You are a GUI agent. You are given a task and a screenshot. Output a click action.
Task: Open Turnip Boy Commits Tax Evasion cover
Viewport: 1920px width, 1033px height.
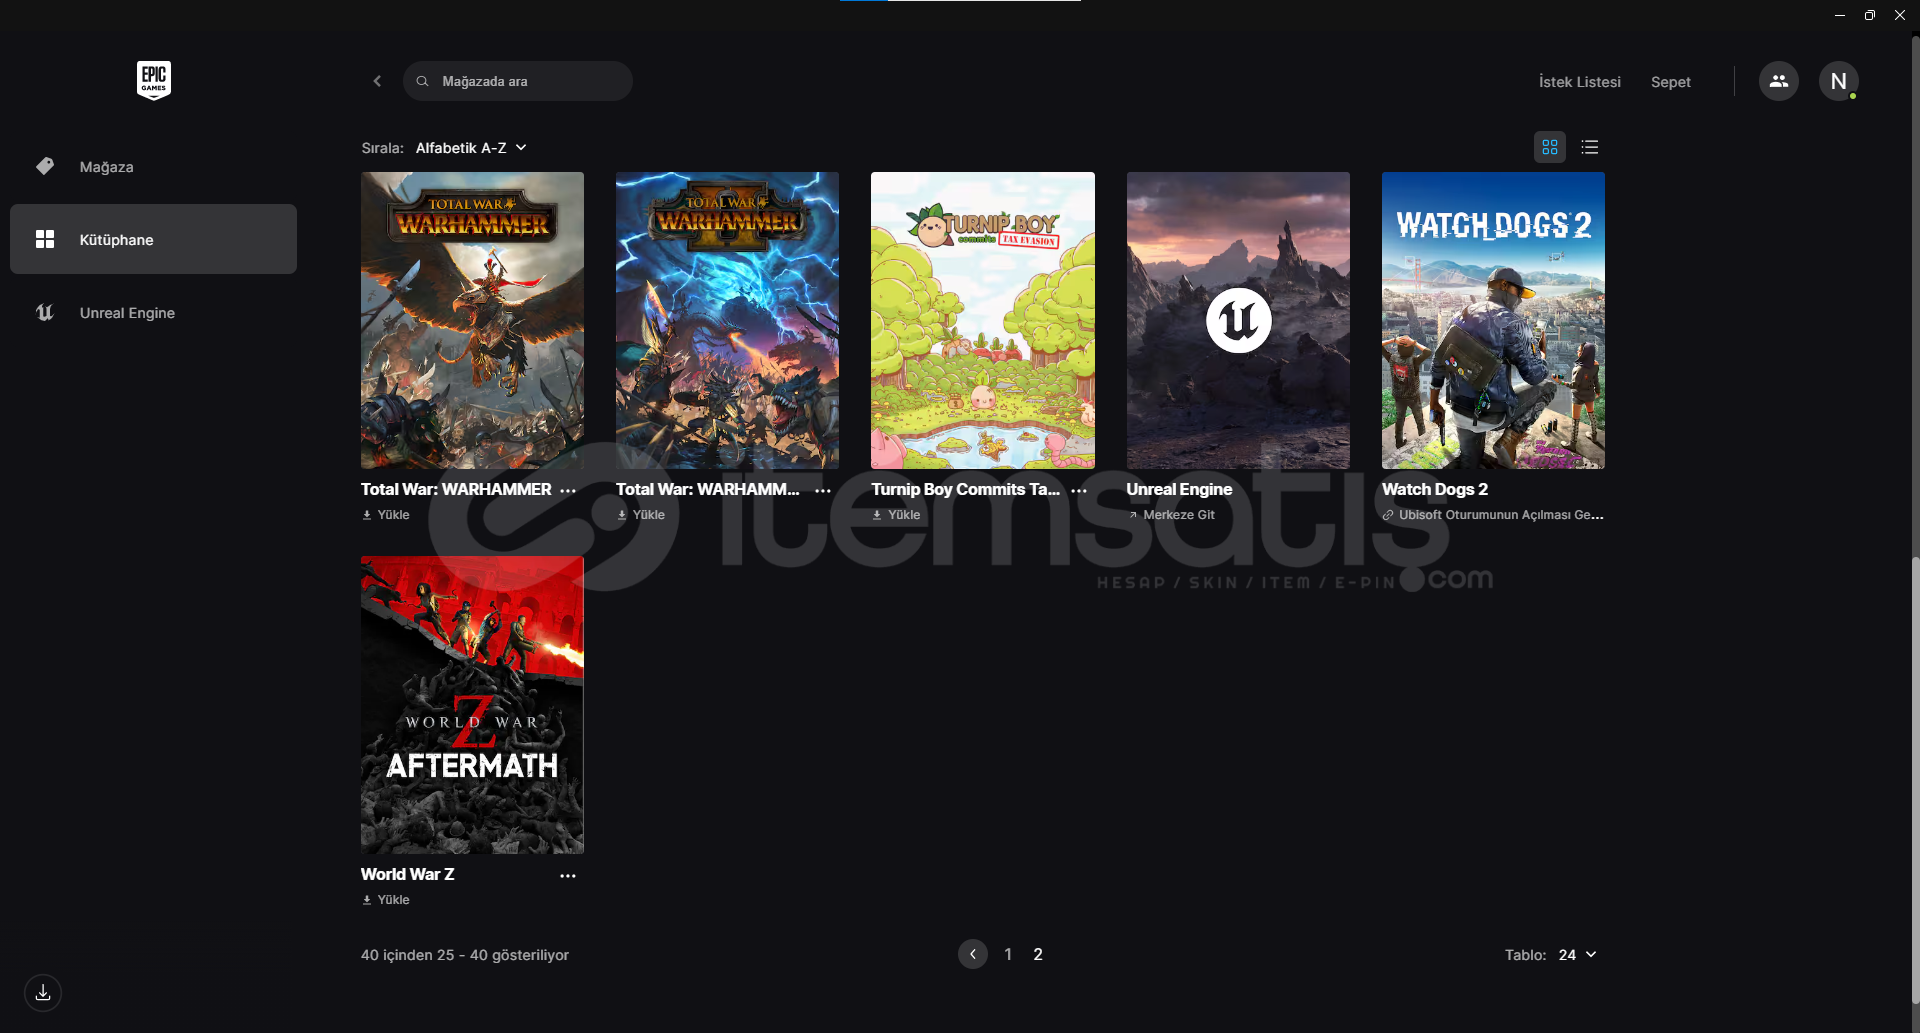[x=983, y=320]
